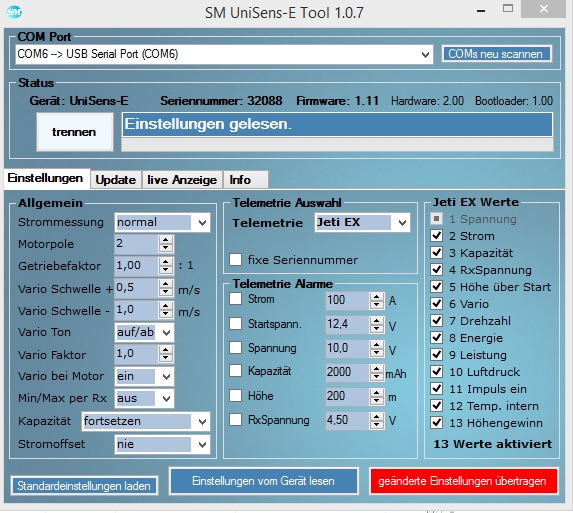Viewport: 573px width, 513px height.
Task: Increase the Strom alarm threshold spinner
Action: (x=376, y=297)
